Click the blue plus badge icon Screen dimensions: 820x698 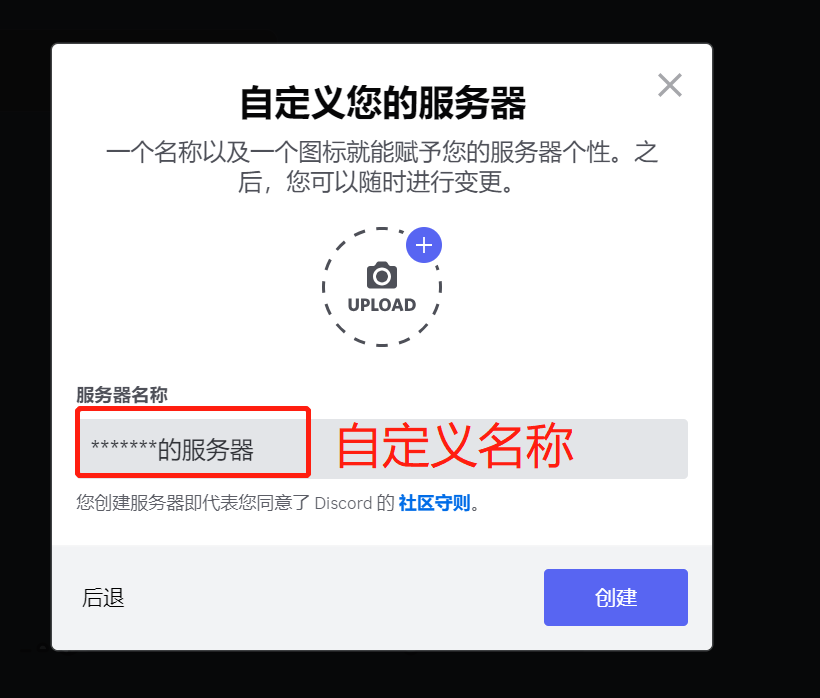(424, 245)
